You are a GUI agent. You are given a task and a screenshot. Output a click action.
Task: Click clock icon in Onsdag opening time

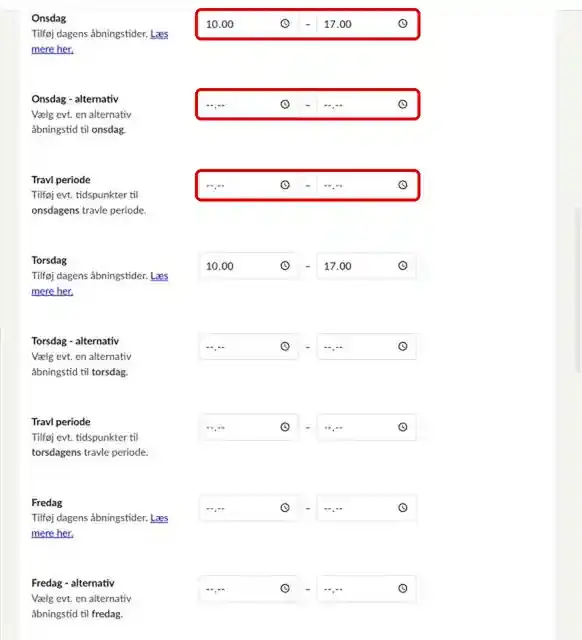285,24
